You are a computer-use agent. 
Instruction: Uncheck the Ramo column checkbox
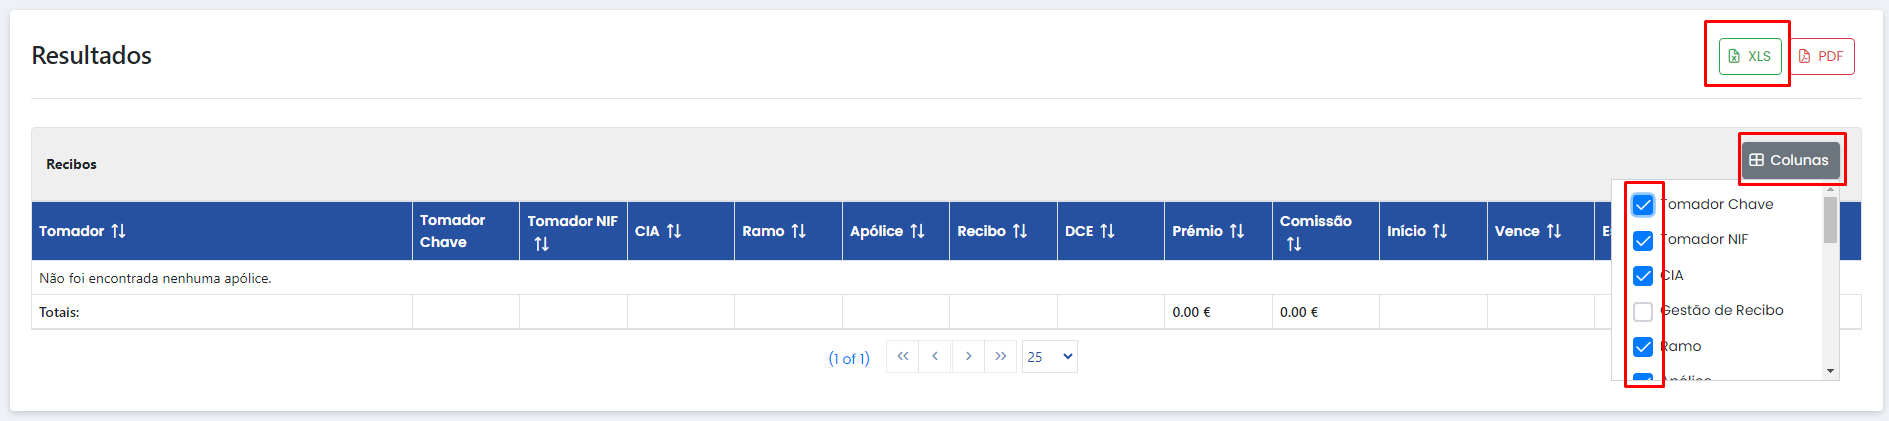1643,347
